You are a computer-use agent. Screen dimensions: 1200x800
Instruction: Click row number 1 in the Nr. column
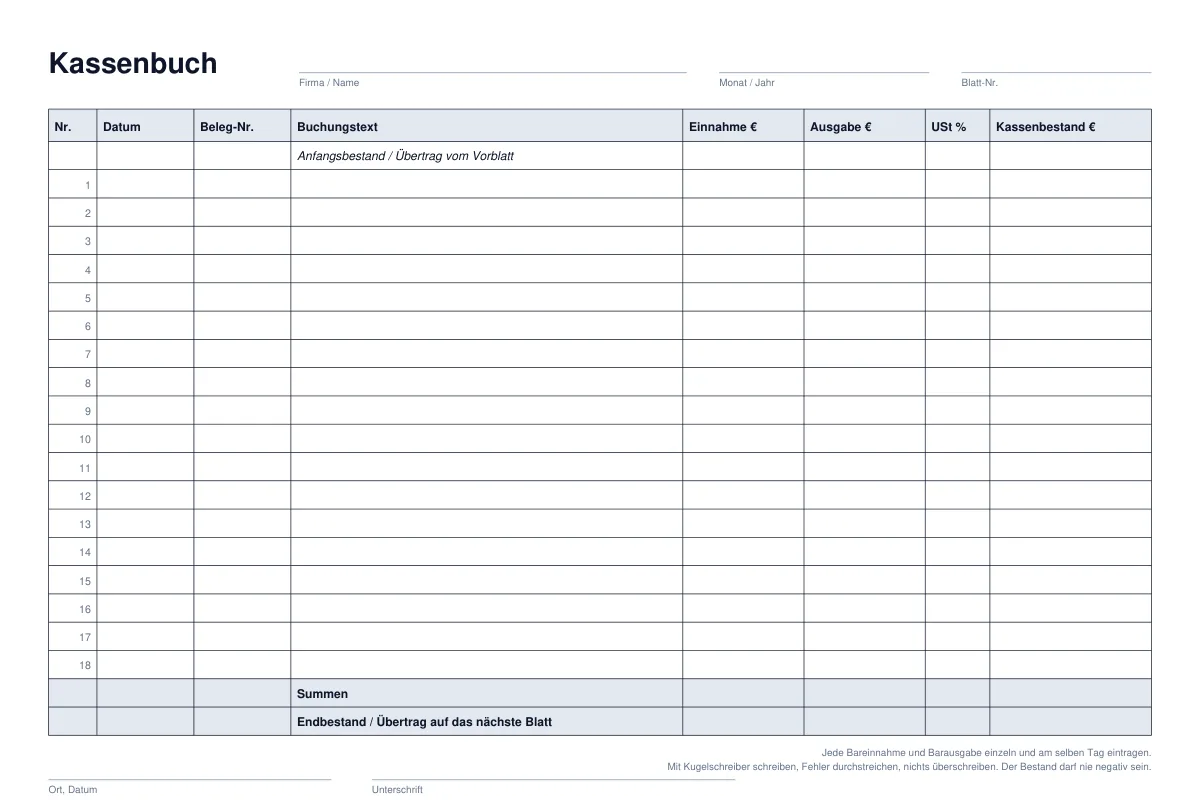88,185
